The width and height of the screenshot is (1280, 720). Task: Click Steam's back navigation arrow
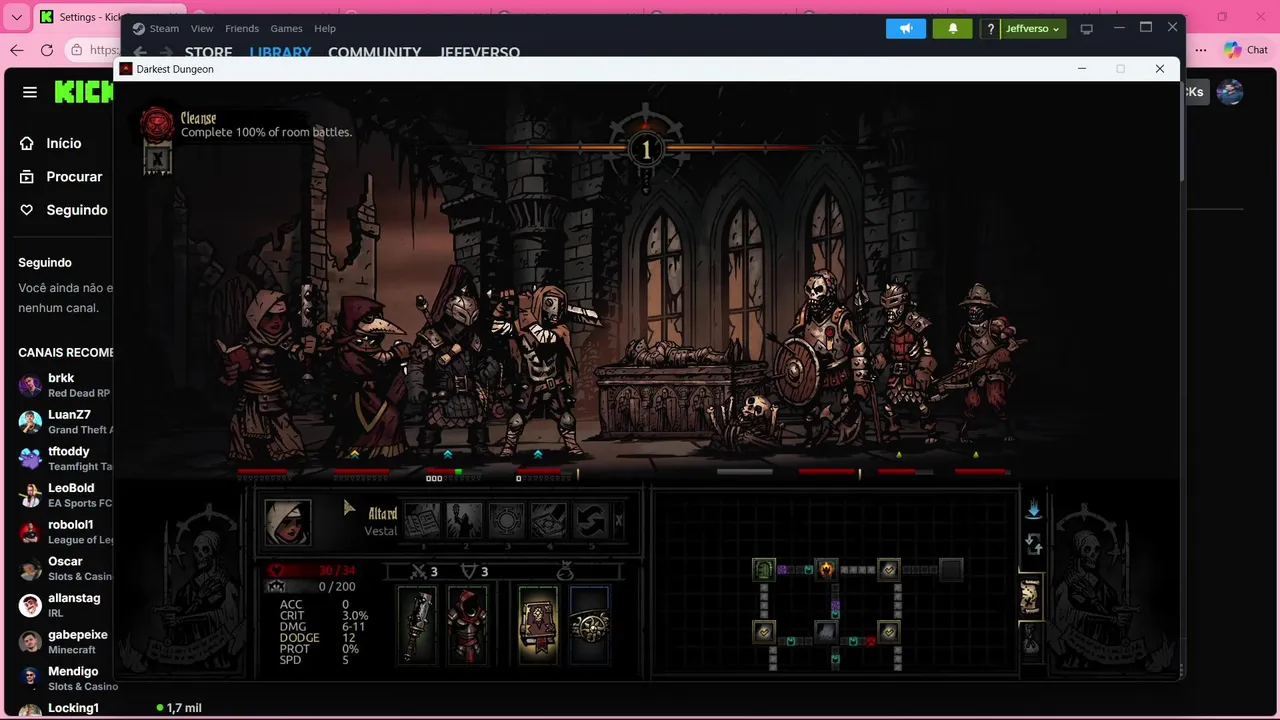(140, 52)
